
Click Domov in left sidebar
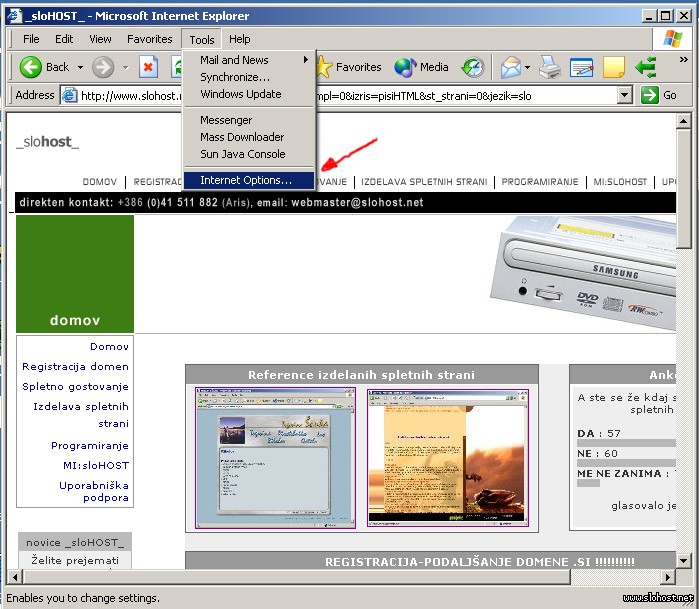[109, 346]
